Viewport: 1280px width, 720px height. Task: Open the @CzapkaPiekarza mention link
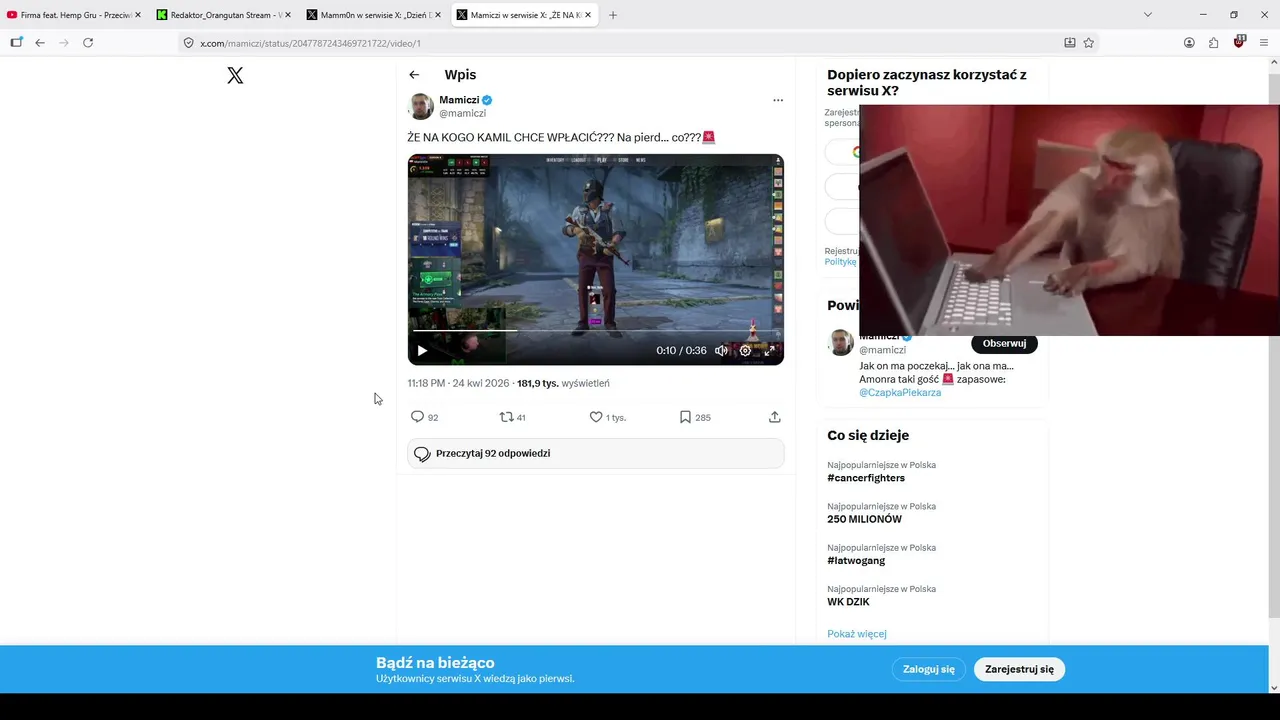pyautogui.click(x=900, y=392)
